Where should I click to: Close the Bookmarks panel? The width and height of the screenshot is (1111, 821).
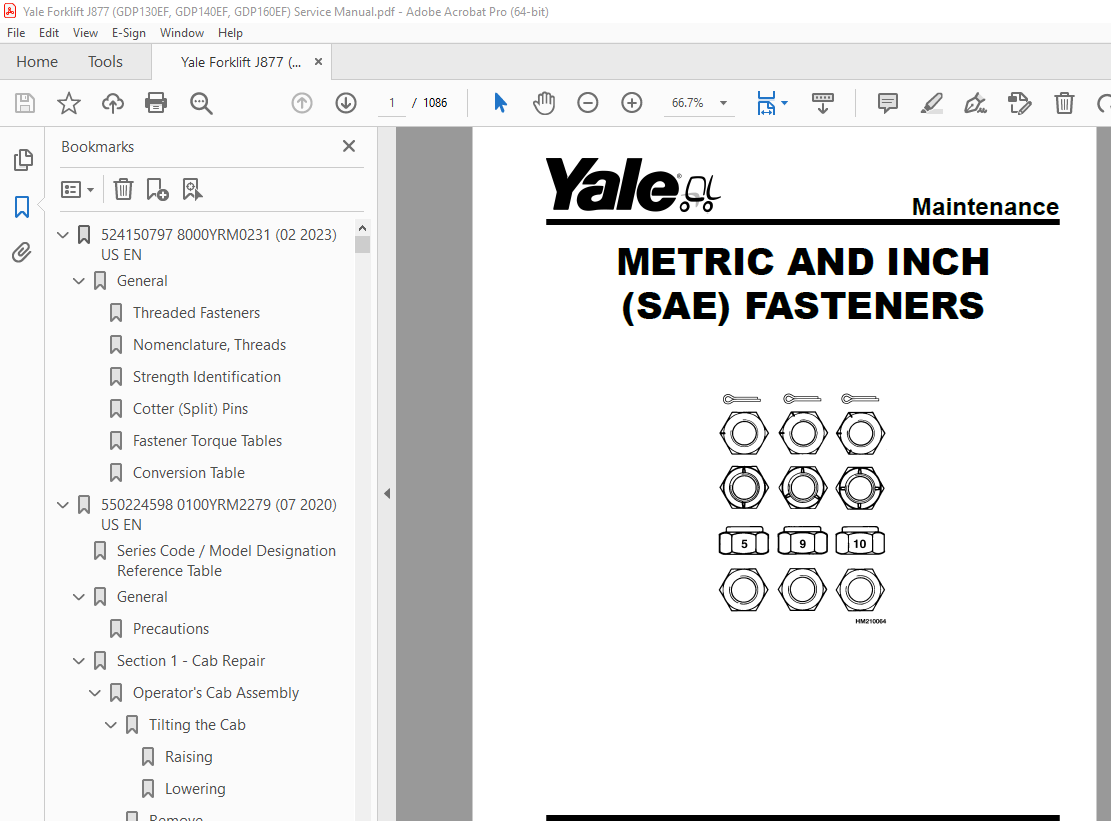(349, 146)
